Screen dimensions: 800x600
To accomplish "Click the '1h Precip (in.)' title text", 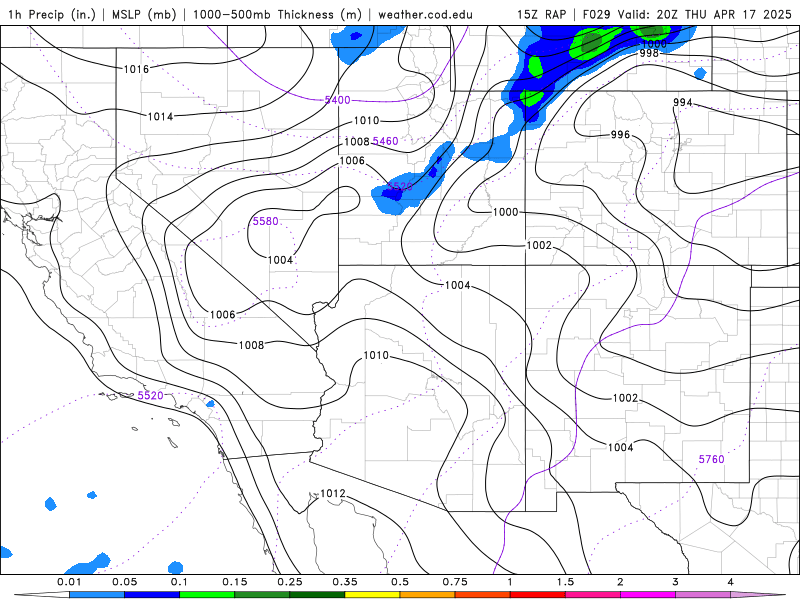I will [52, 14].
